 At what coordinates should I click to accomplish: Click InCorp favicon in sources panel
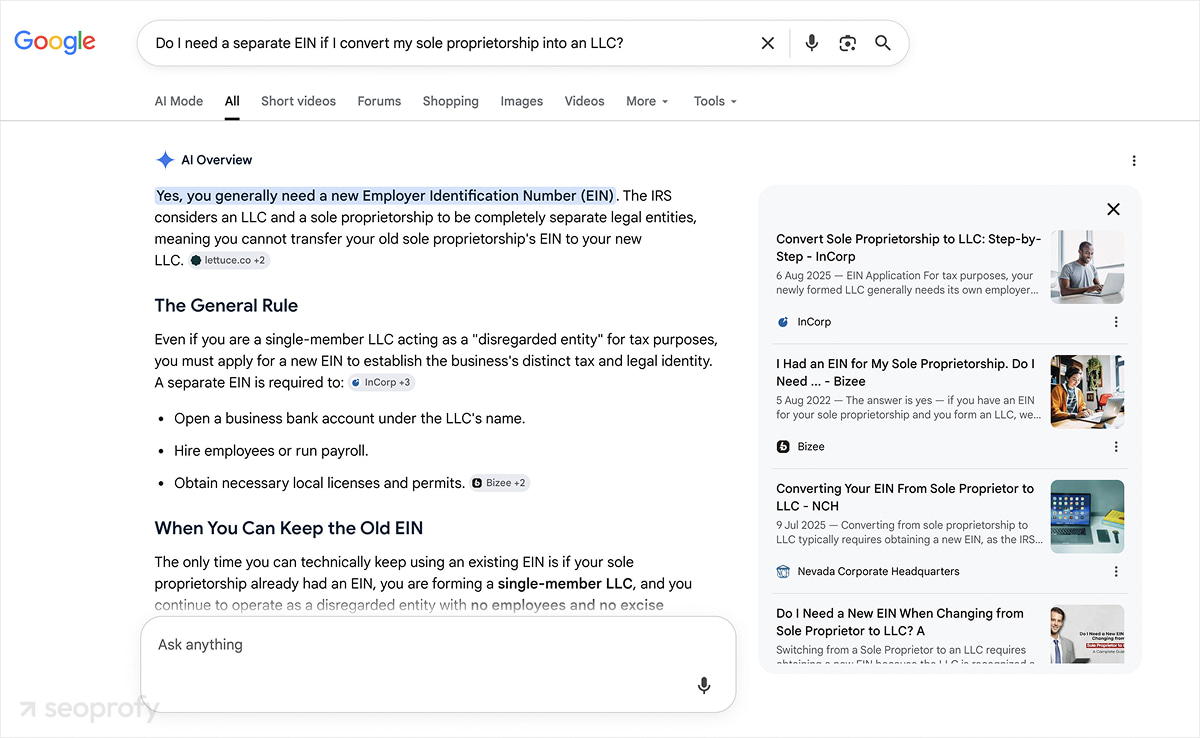[783, 322]
